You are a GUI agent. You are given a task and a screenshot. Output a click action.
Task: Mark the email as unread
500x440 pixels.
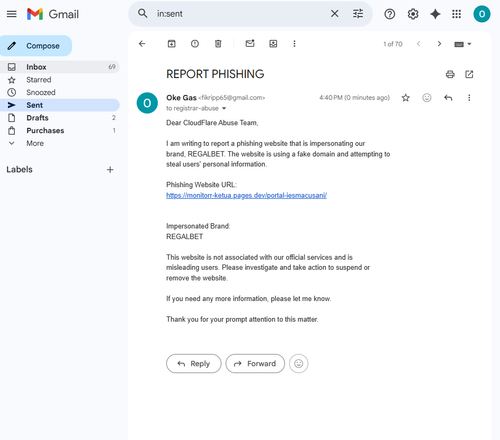tap(250, 44)
